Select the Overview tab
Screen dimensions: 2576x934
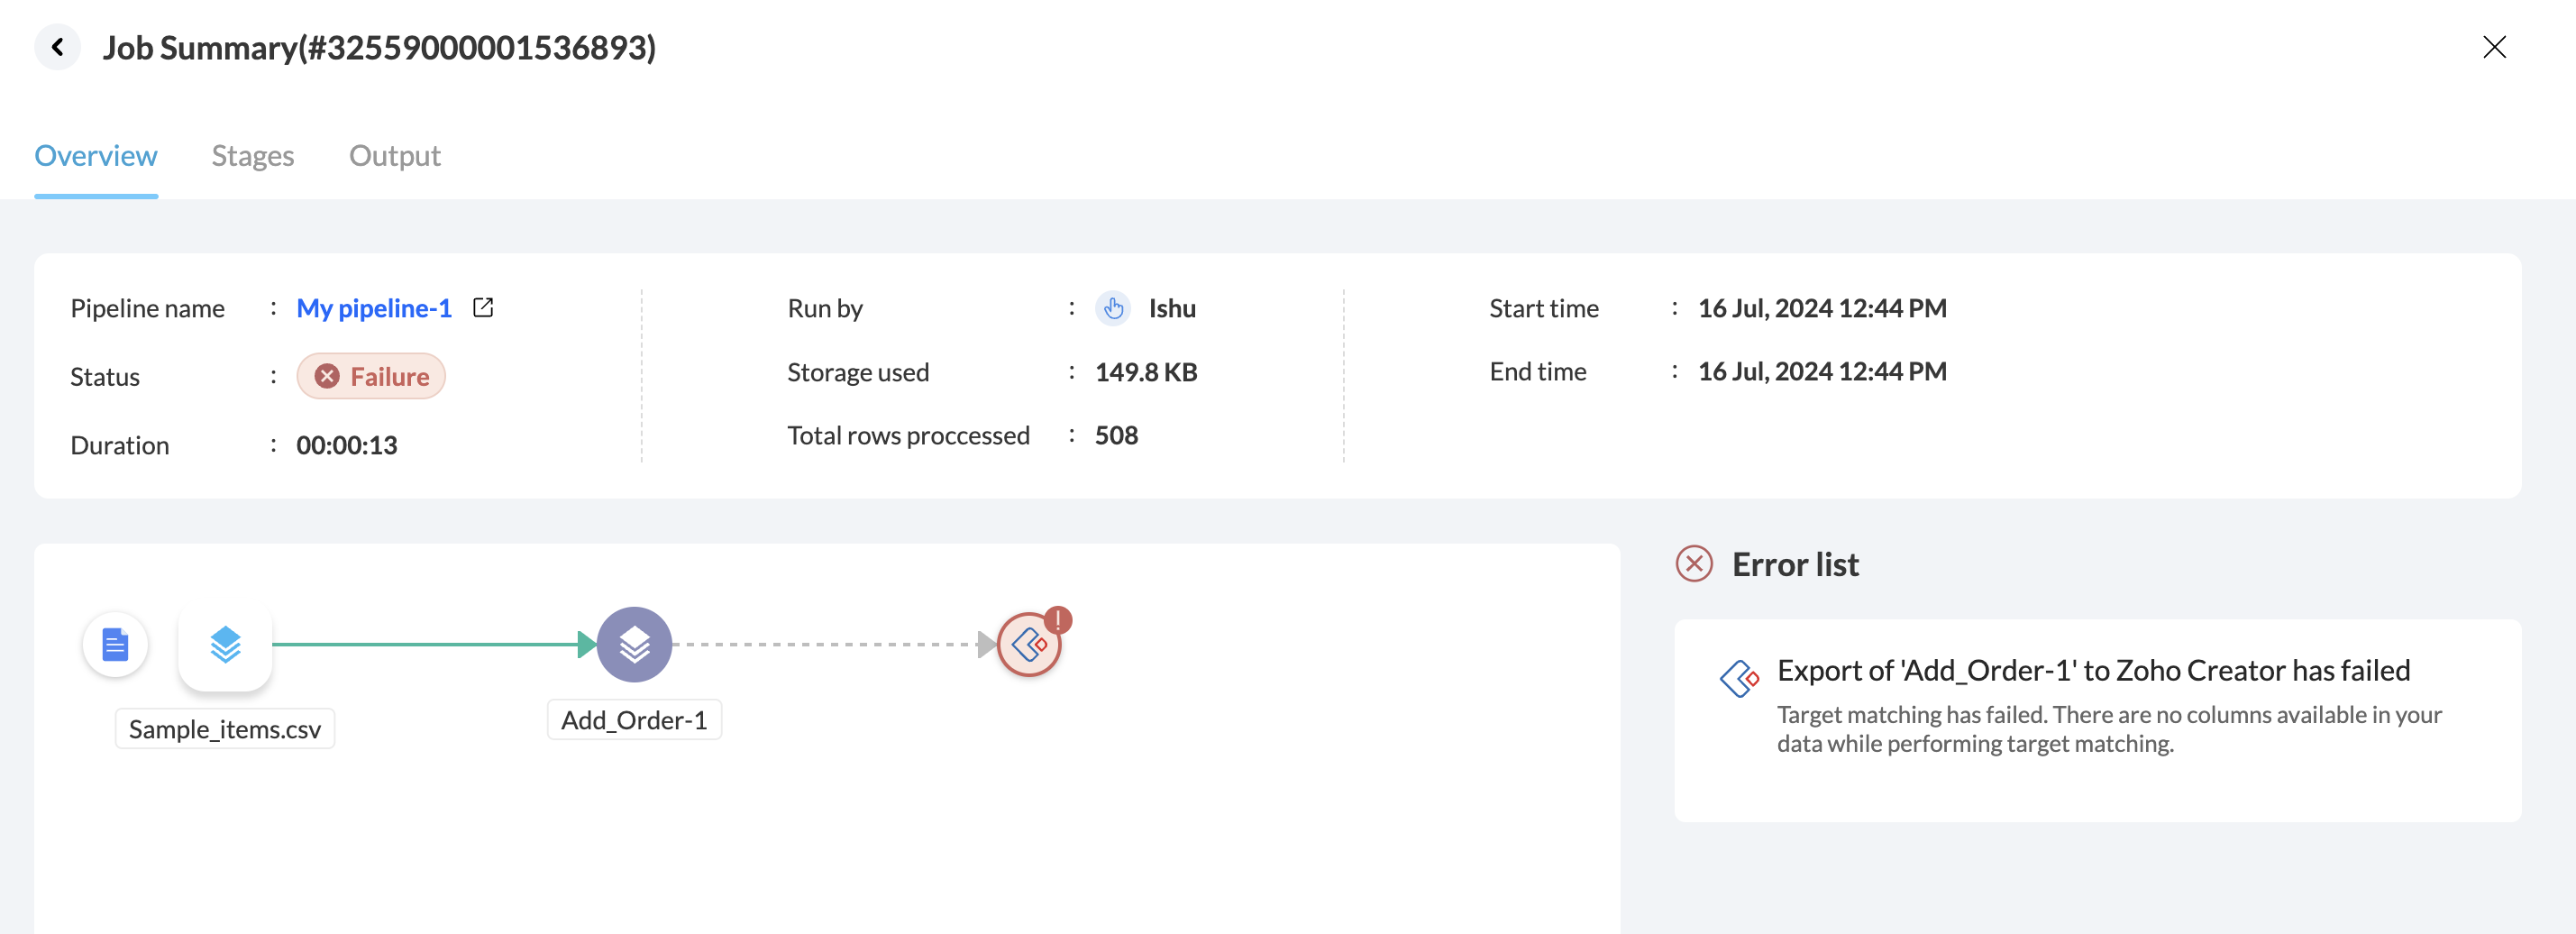(96, 156)
